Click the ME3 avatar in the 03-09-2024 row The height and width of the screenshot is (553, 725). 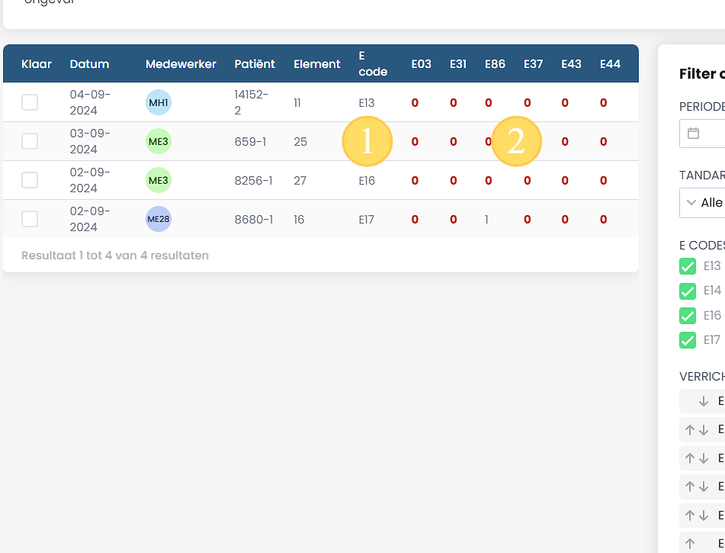(x=159, y=141)
